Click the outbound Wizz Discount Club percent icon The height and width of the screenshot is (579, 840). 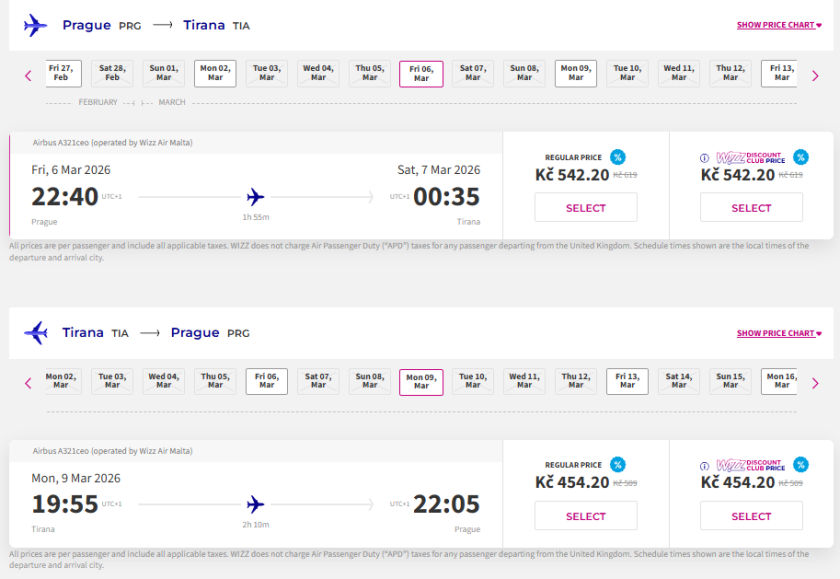tap(800, 157)
